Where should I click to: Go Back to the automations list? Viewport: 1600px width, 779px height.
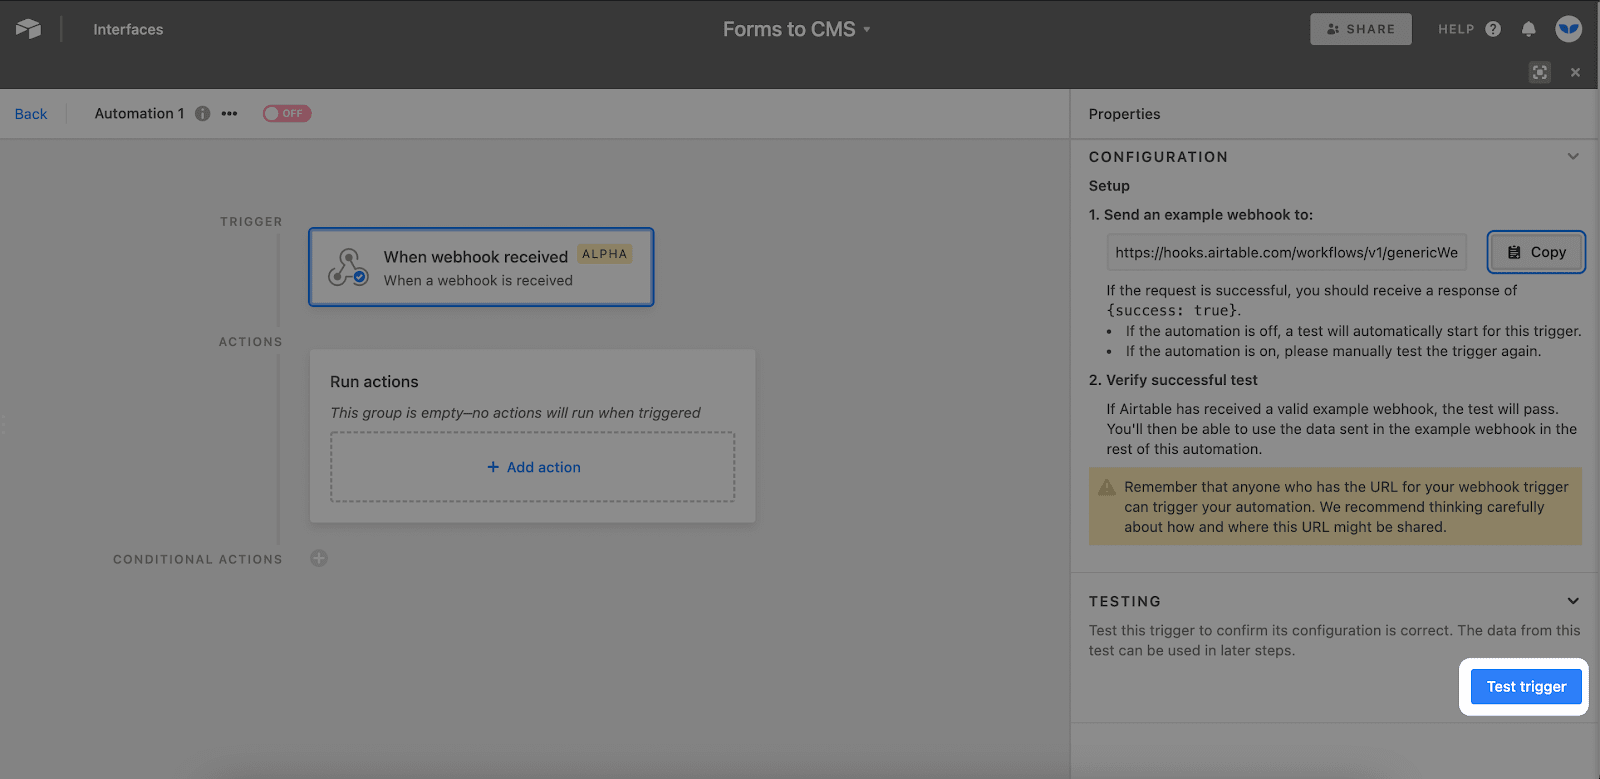tap(31, 114)
